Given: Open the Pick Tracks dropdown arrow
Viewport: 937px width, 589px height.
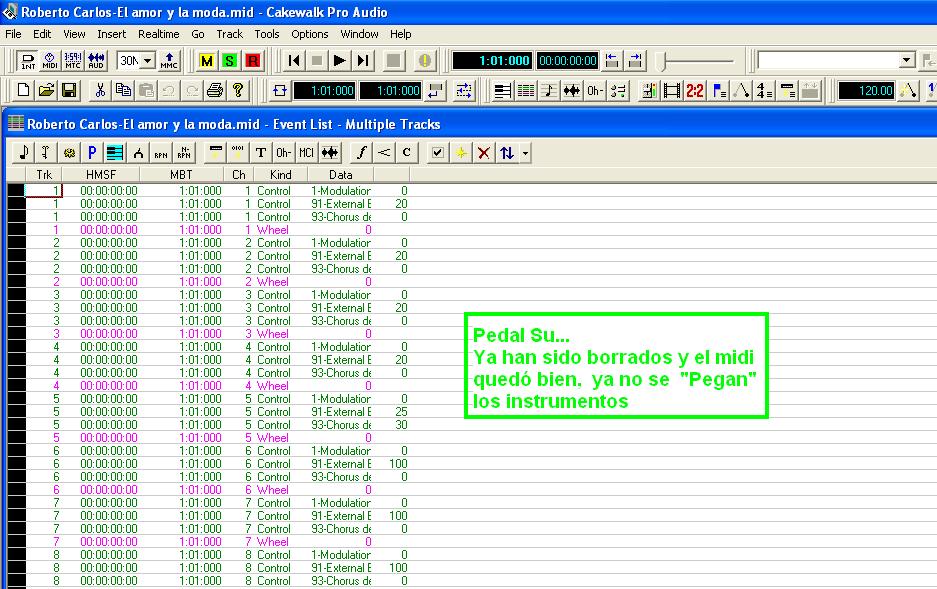Looking at the screenshot, I should point(525,153).
